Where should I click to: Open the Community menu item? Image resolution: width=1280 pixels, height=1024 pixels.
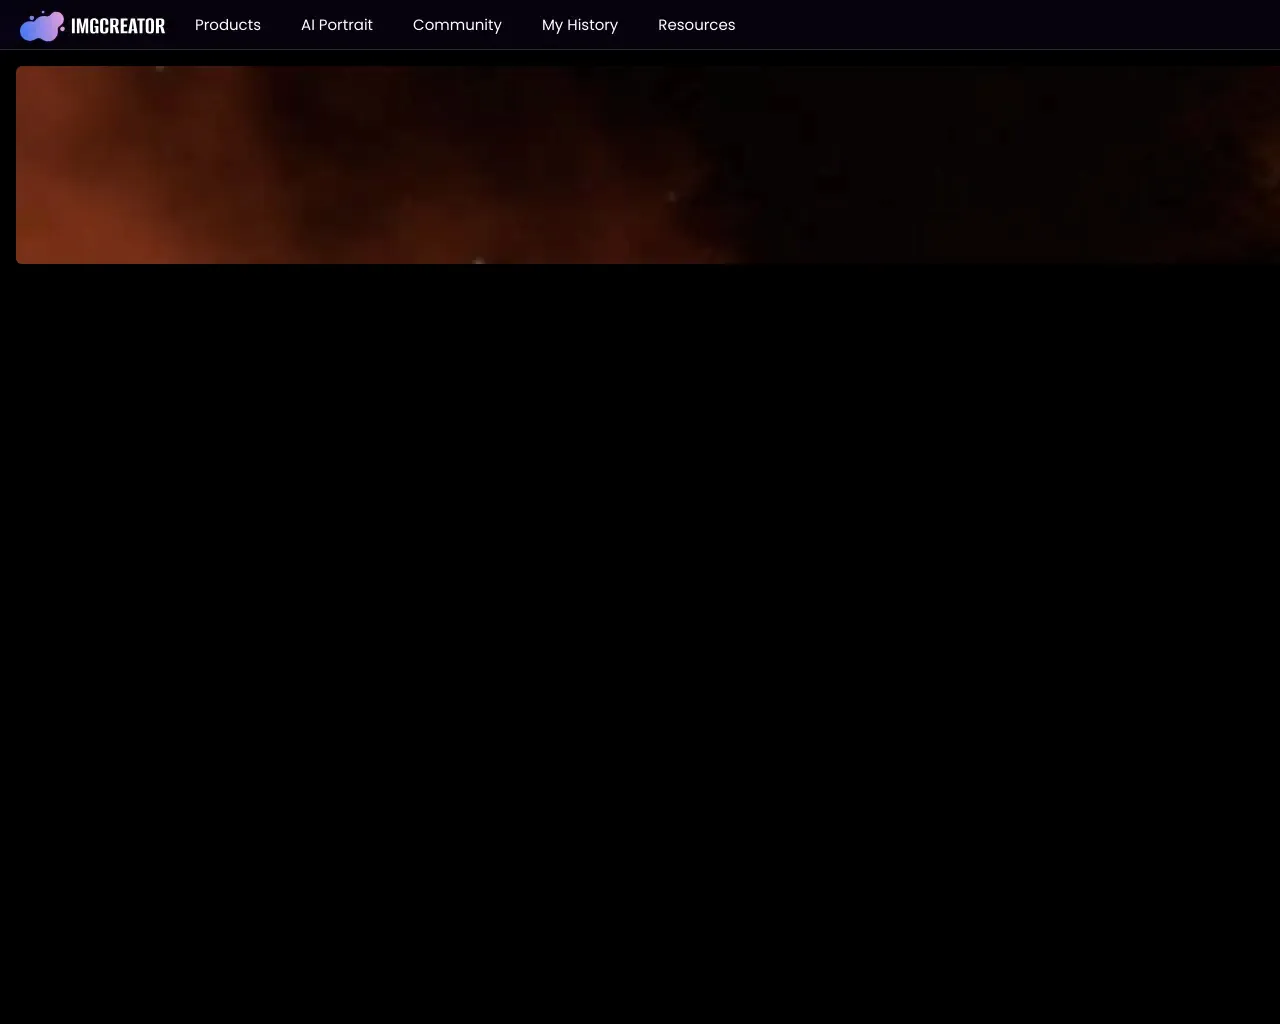(x=457, y=25)
